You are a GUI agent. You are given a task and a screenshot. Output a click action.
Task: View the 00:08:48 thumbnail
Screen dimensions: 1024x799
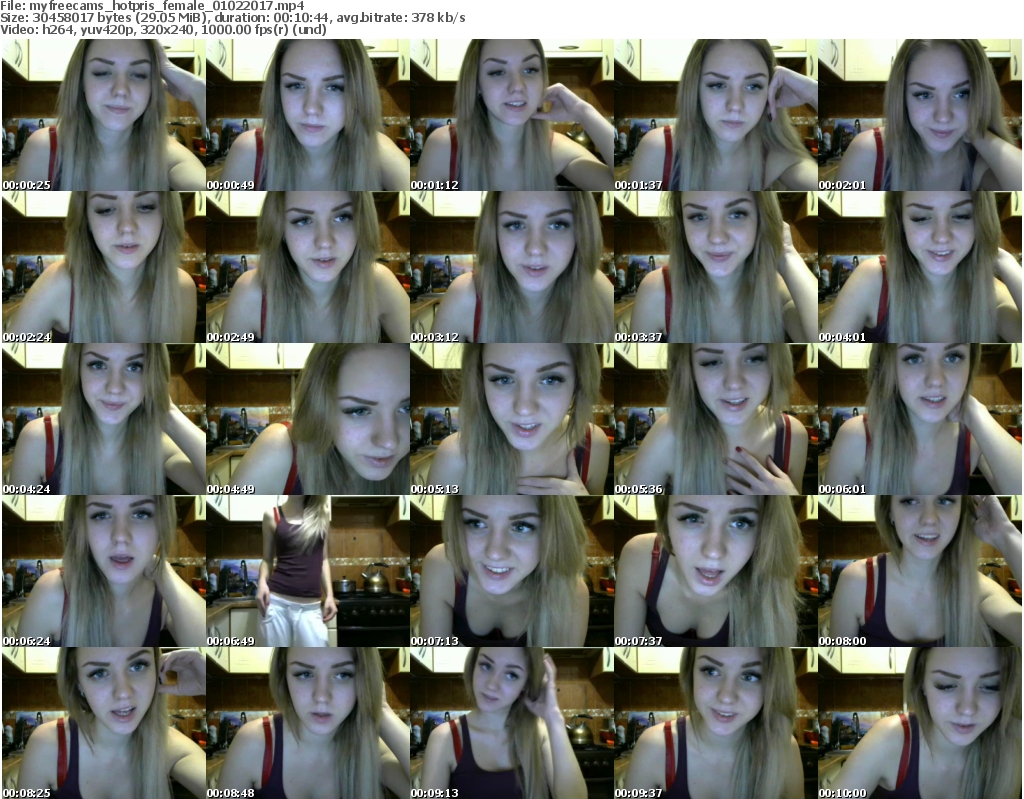[x=308, y=723]
